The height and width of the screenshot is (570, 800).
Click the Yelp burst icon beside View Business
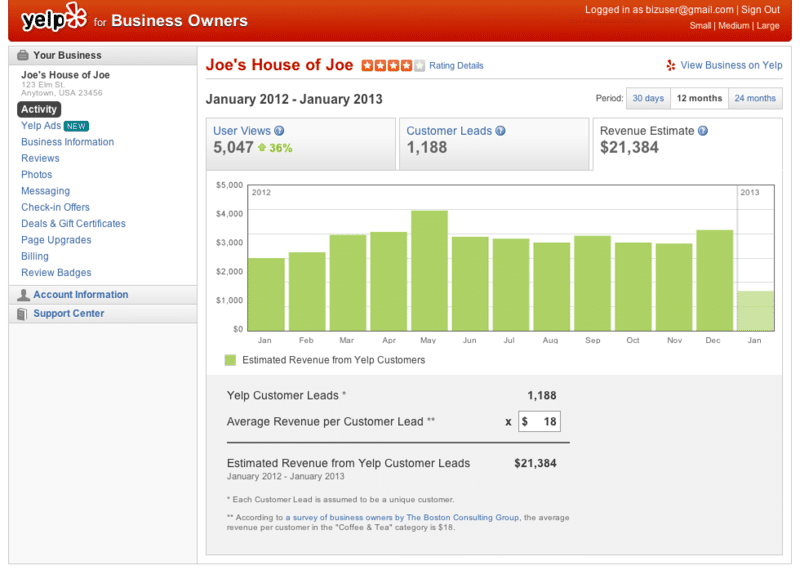(670, 65)
